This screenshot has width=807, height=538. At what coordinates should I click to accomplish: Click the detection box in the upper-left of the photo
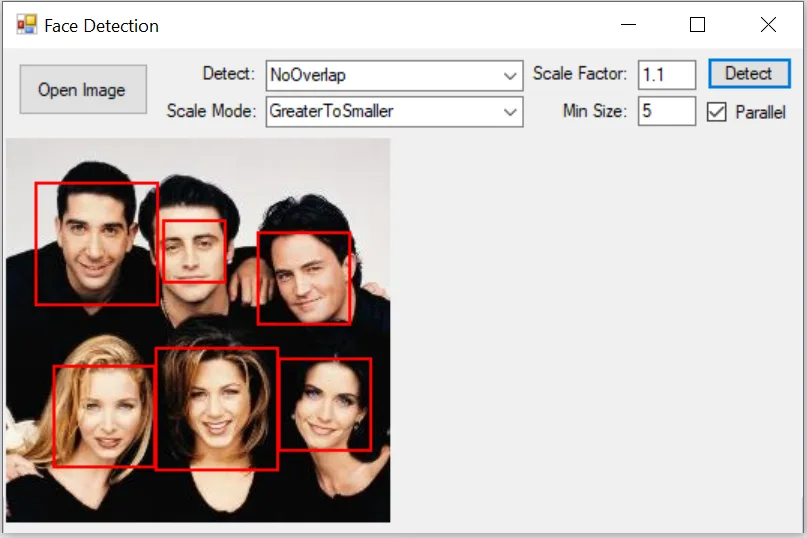96,243
